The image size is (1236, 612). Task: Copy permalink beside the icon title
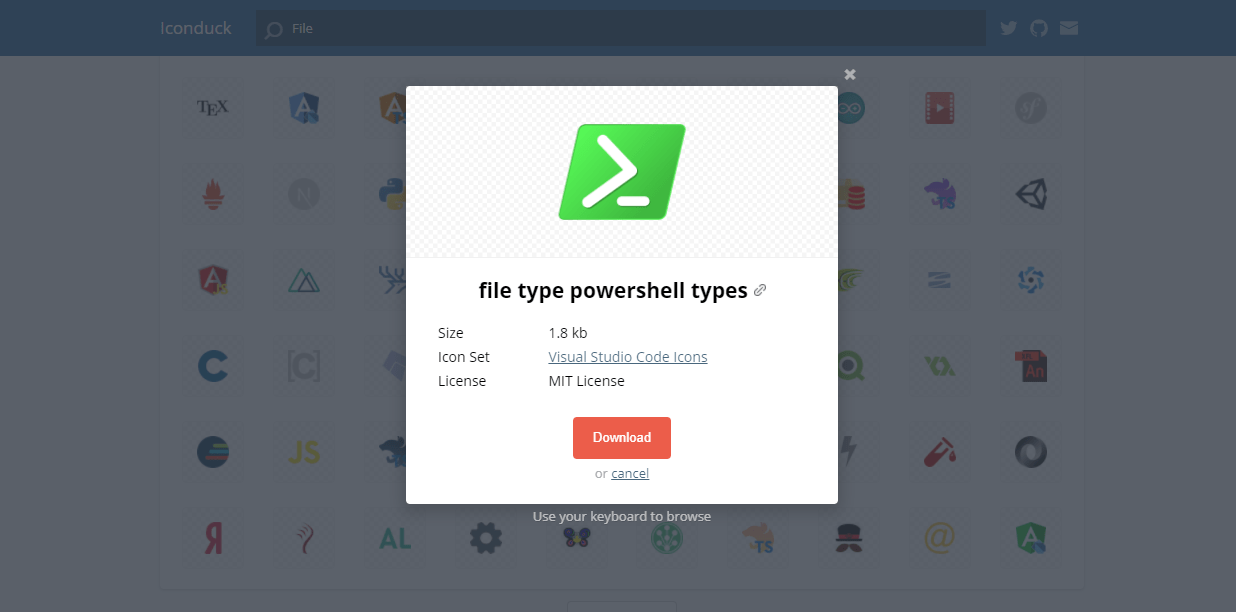pos(760,291)
